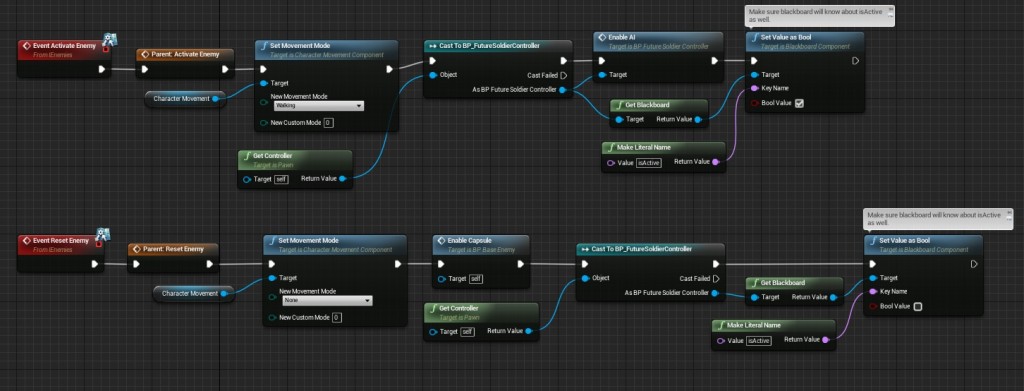
Task: Click override badge icon on Event Activate Enemy
Action: 110,40
